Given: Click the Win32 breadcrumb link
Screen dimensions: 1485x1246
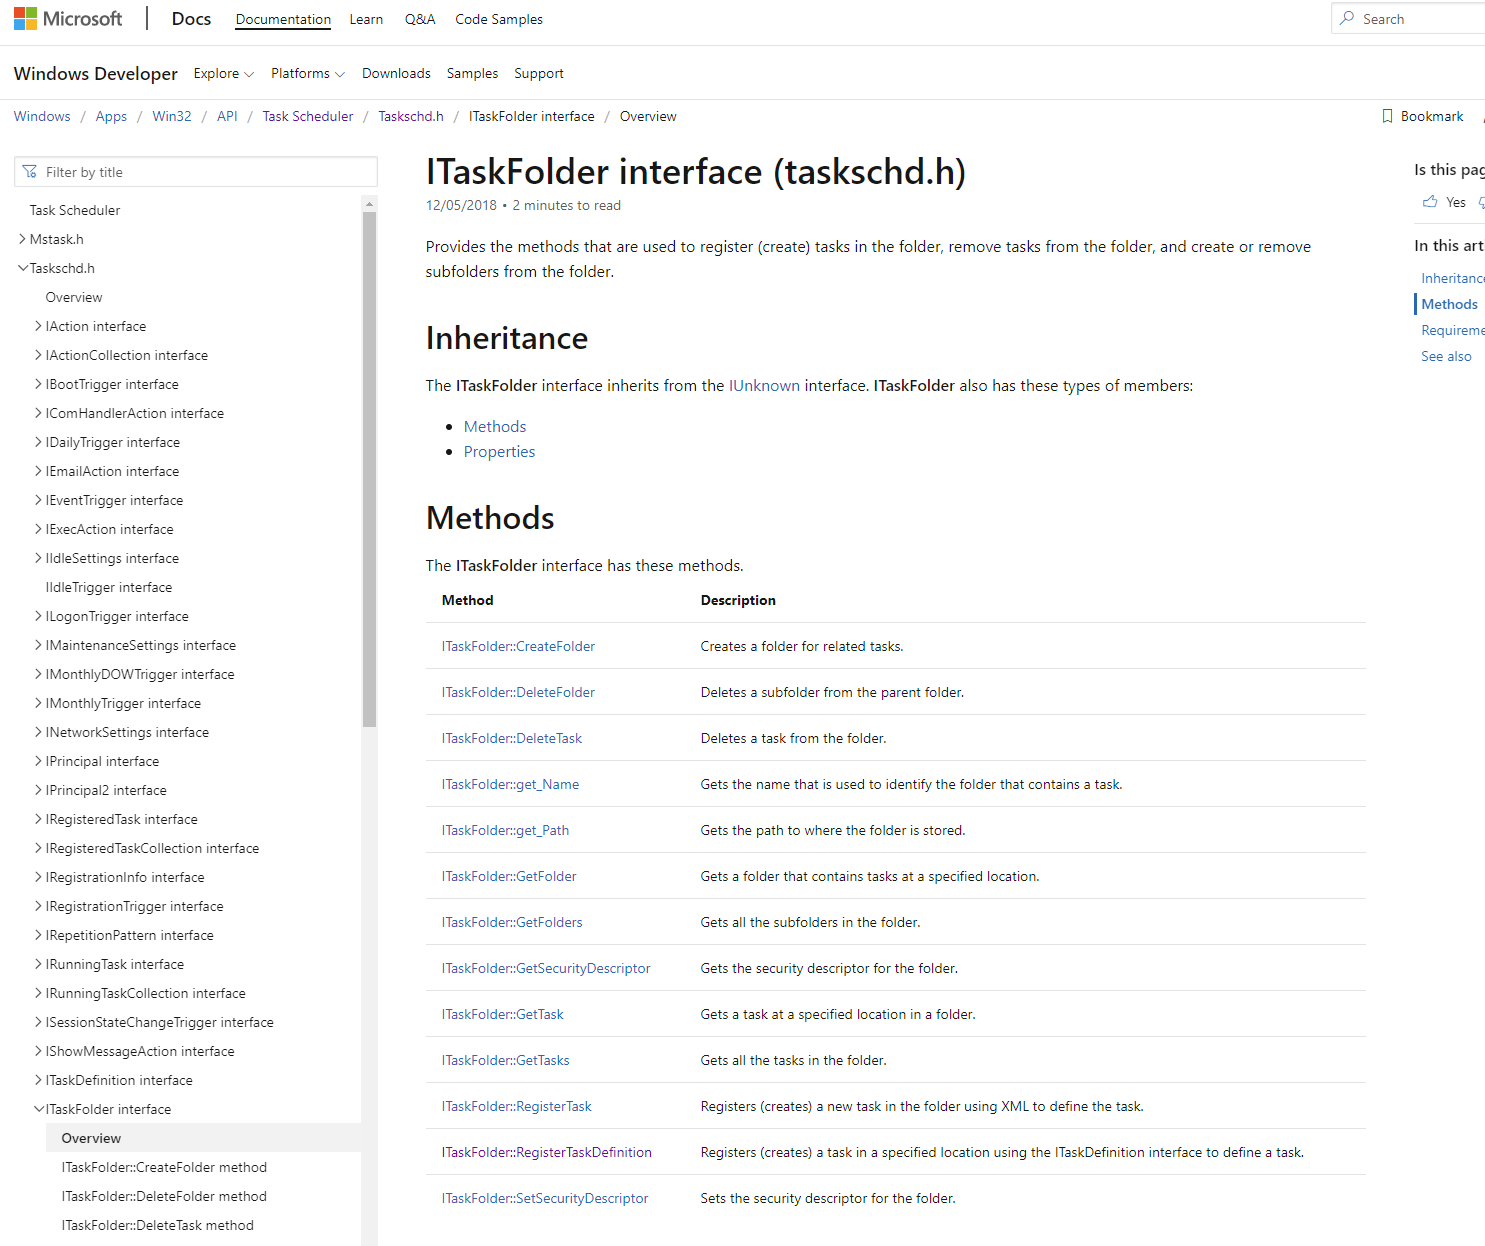Looking at the screenshot, I should pyautogui.click(x=172, y=116).
